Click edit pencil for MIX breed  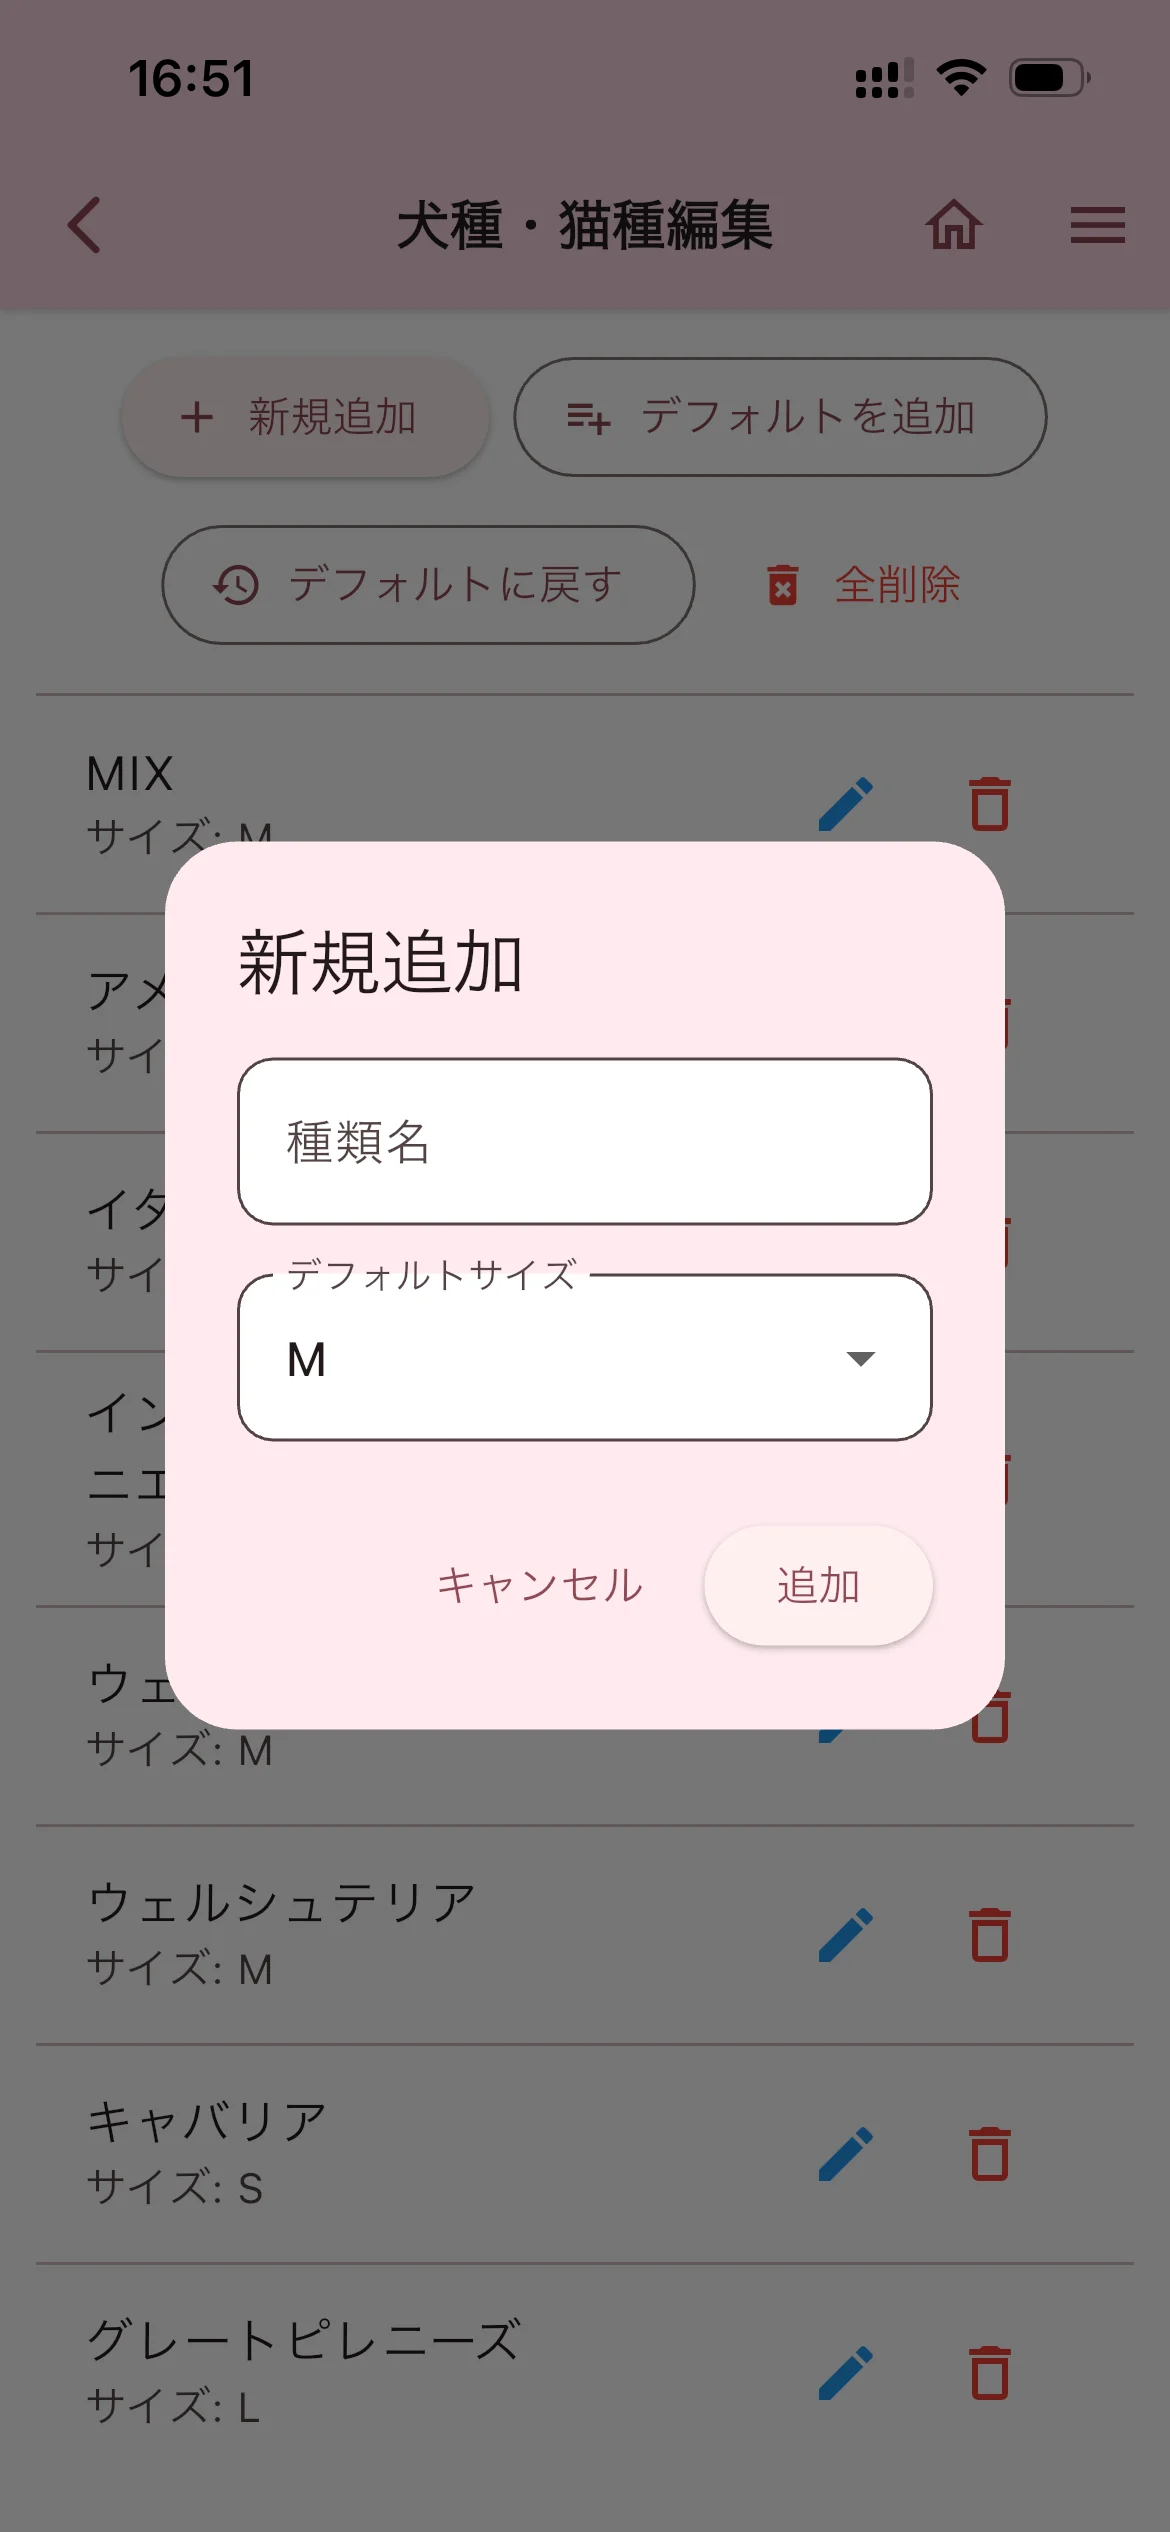pyautogui.click(x=846, y=804)
